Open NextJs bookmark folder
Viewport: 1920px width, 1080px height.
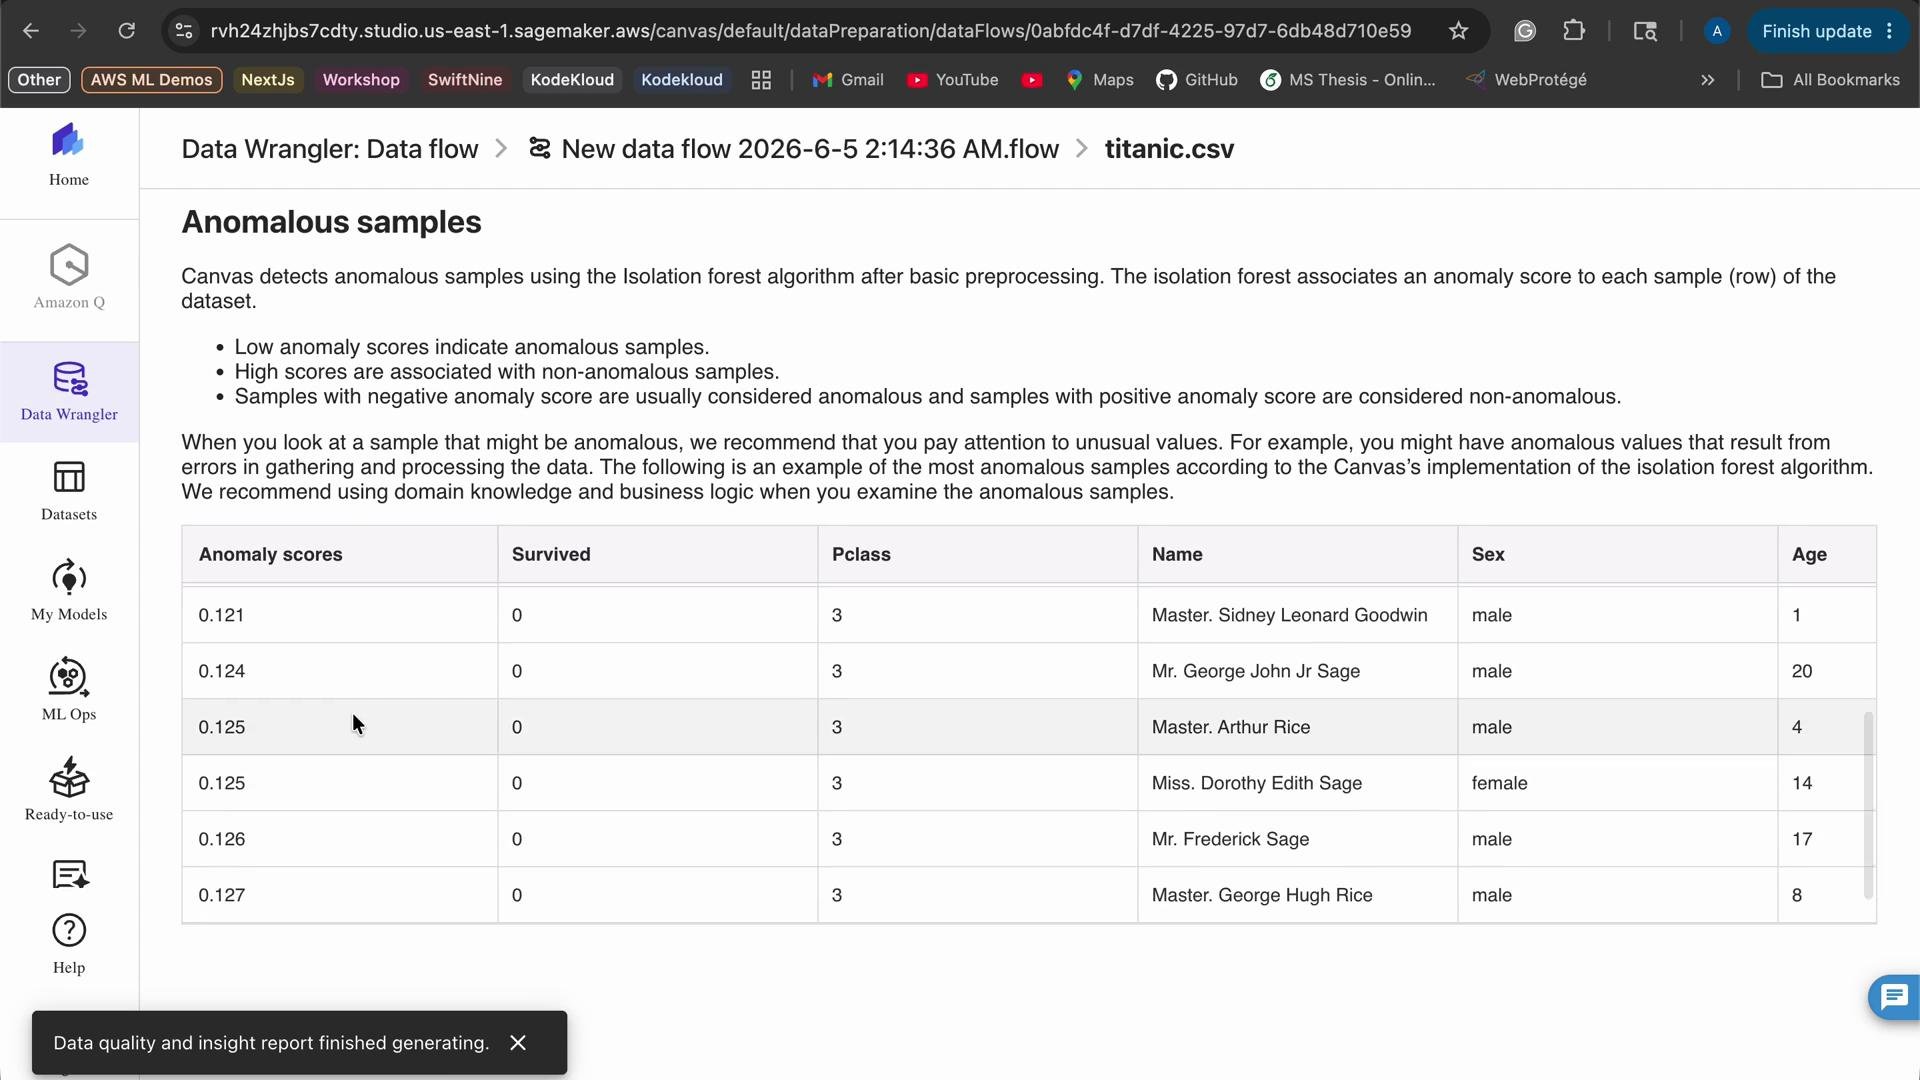click(268, 80)
